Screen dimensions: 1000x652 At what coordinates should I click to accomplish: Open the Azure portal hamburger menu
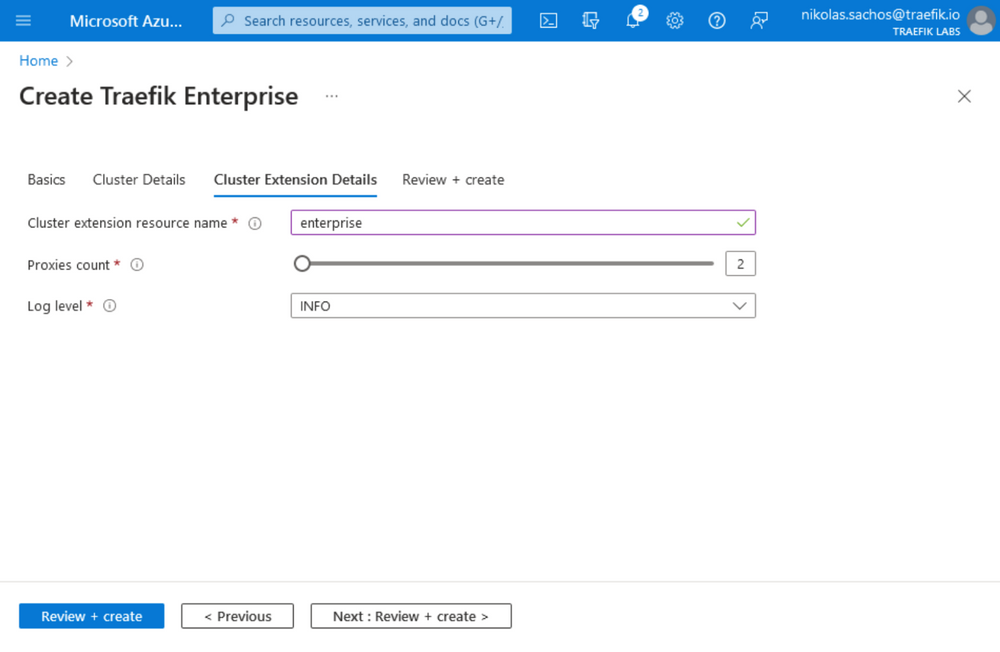pyautogui.click(x=22, y=20)
